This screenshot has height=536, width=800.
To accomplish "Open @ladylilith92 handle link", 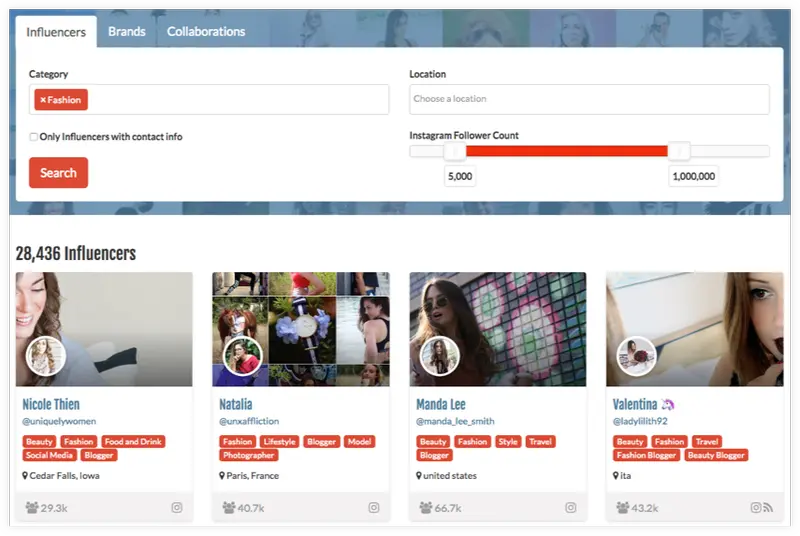I will click(x=640, y=421).
